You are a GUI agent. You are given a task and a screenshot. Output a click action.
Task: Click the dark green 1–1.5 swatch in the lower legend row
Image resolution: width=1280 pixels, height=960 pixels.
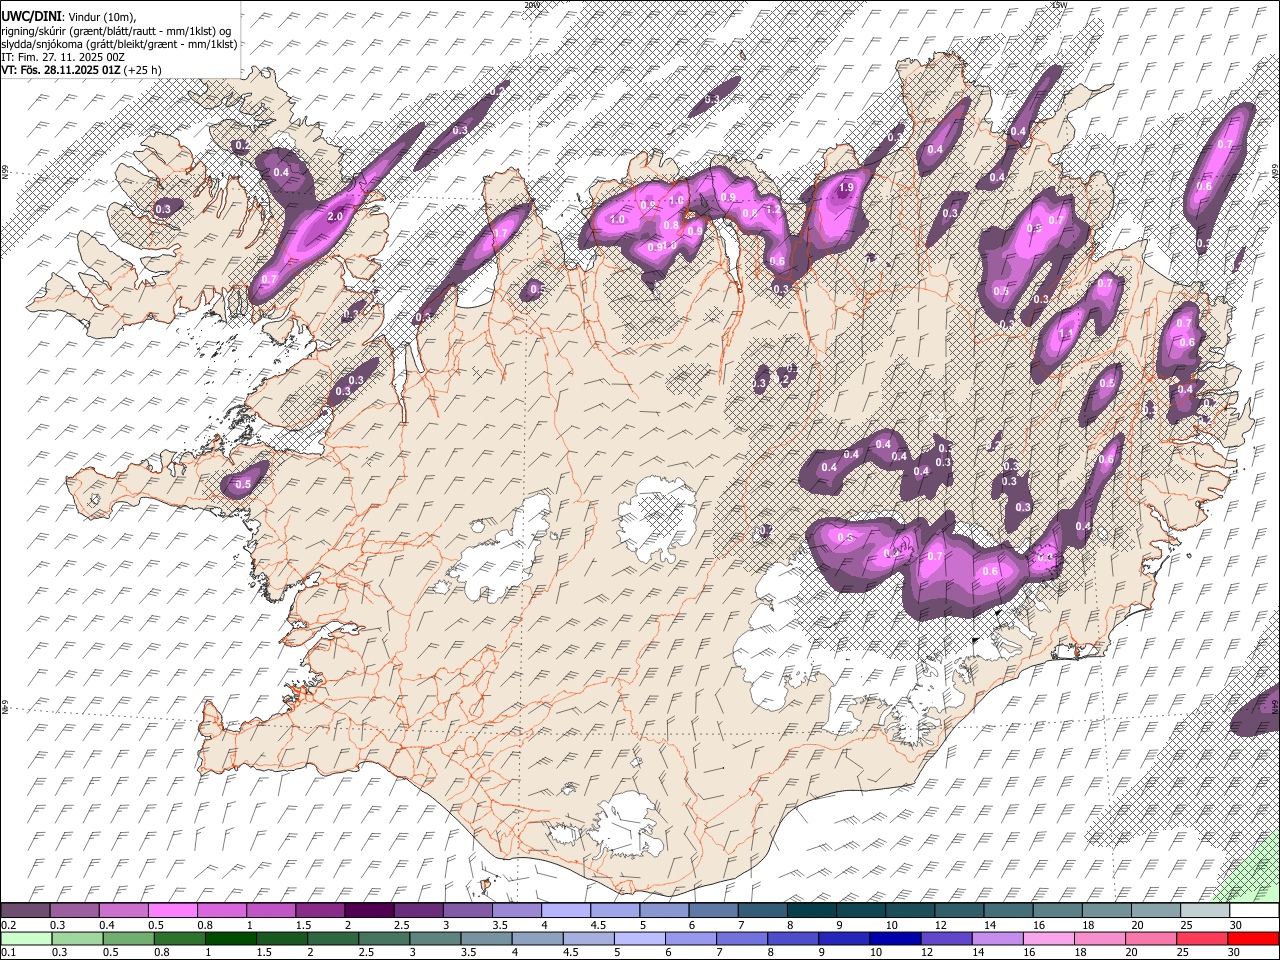coord(230,938)
